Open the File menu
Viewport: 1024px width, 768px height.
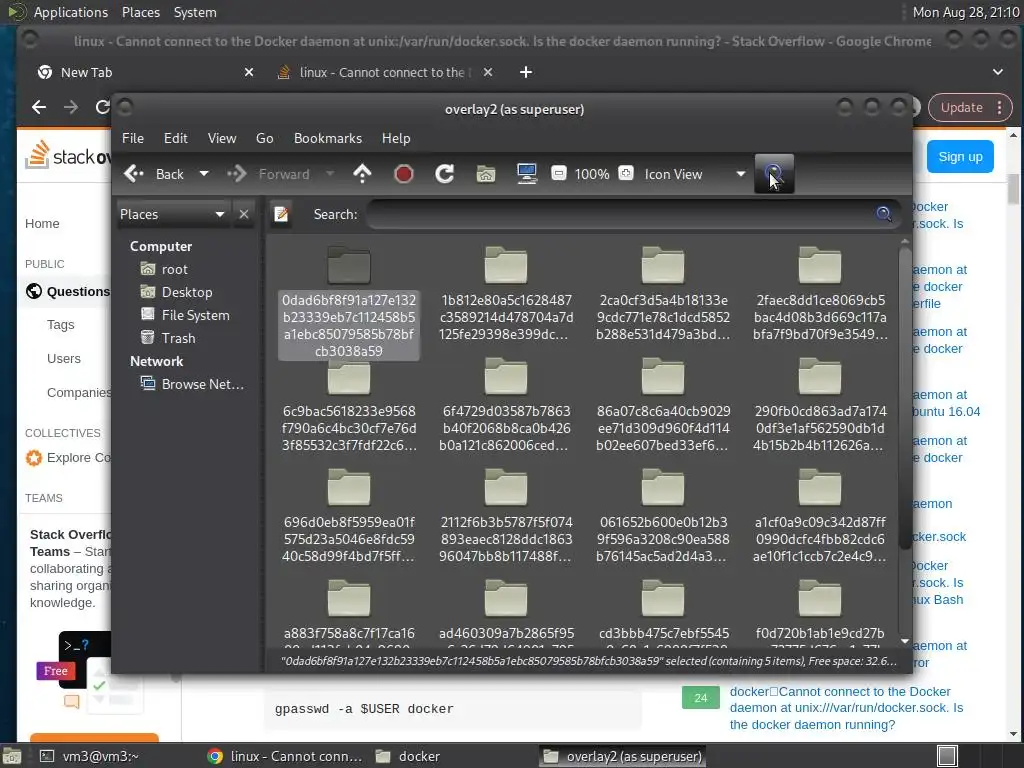pyautogui.click(x=133, y=138)
